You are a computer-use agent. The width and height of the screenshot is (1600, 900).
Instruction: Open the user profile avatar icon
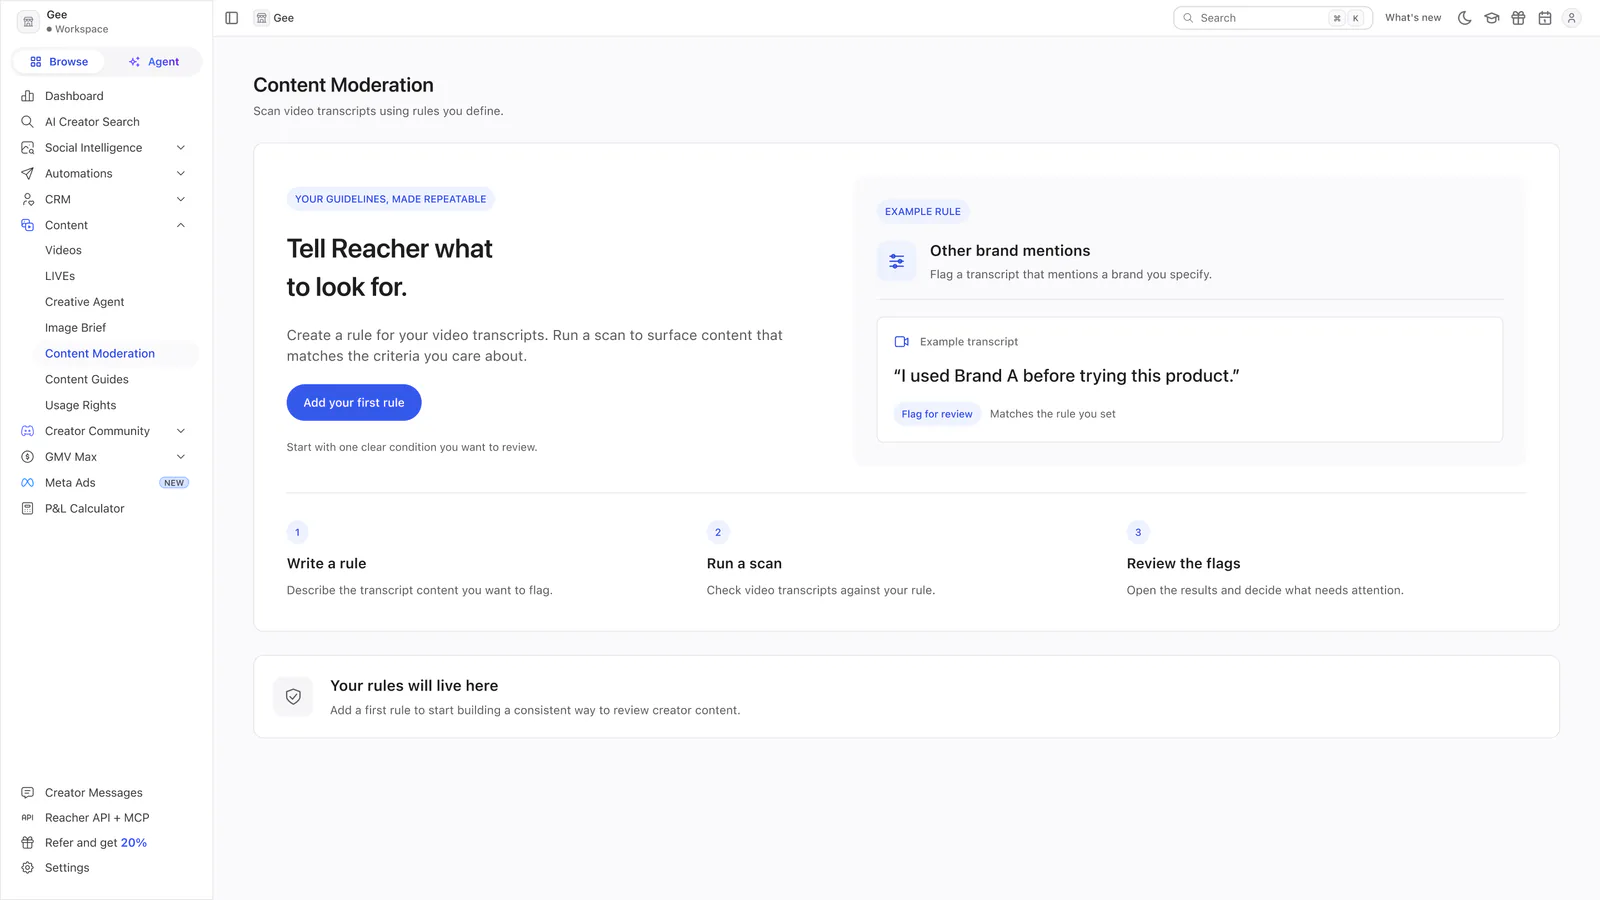tap(1572, 18)
